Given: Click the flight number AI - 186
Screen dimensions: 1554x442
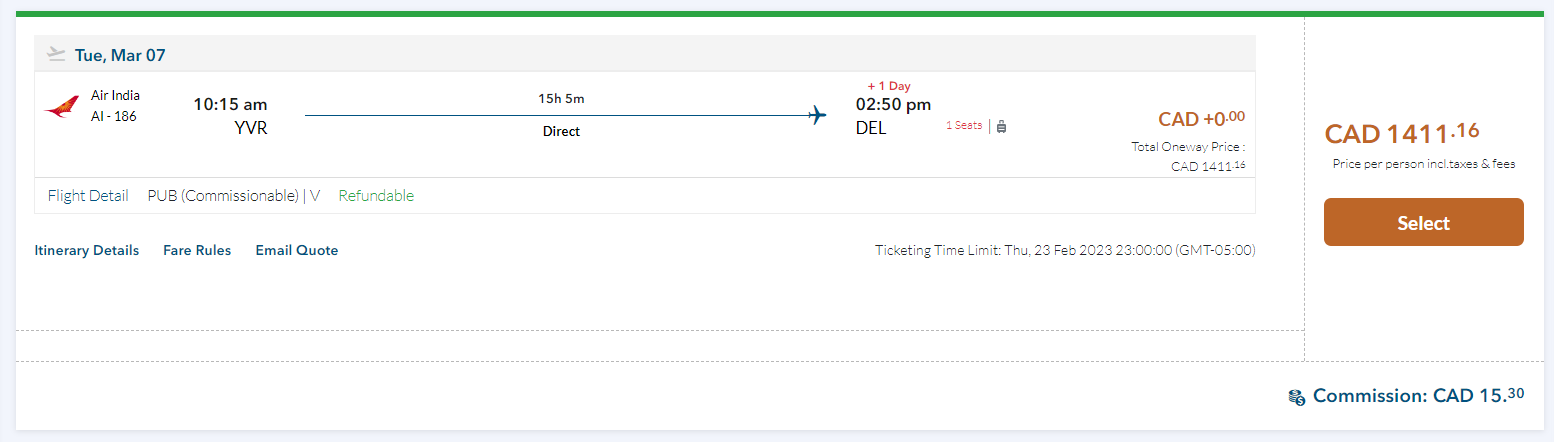Looking at the screenshot, I should 114,116.
